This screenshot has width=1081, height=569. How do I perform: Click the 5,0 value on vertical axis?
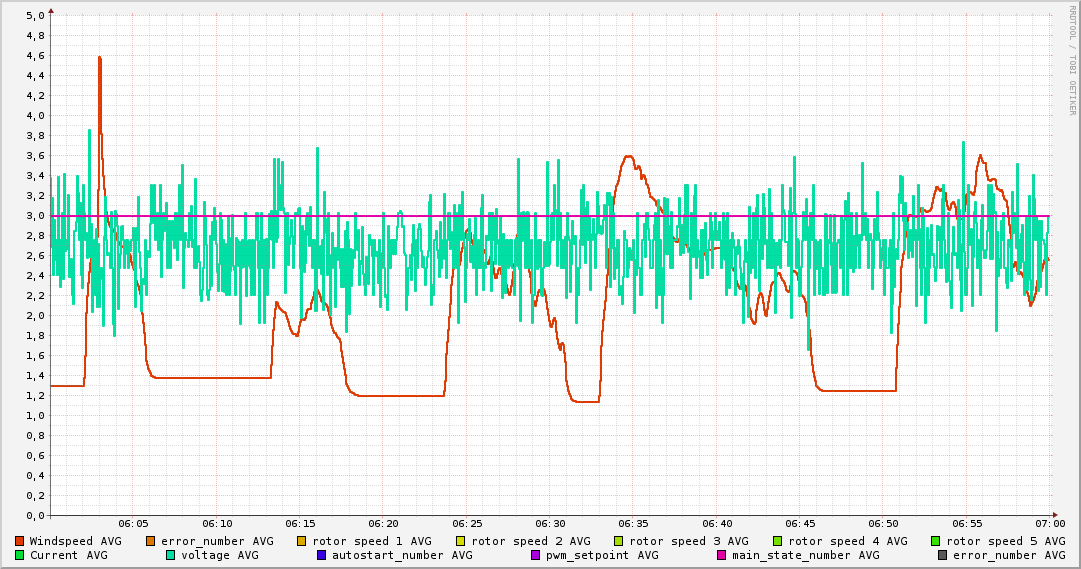point(34,16)
